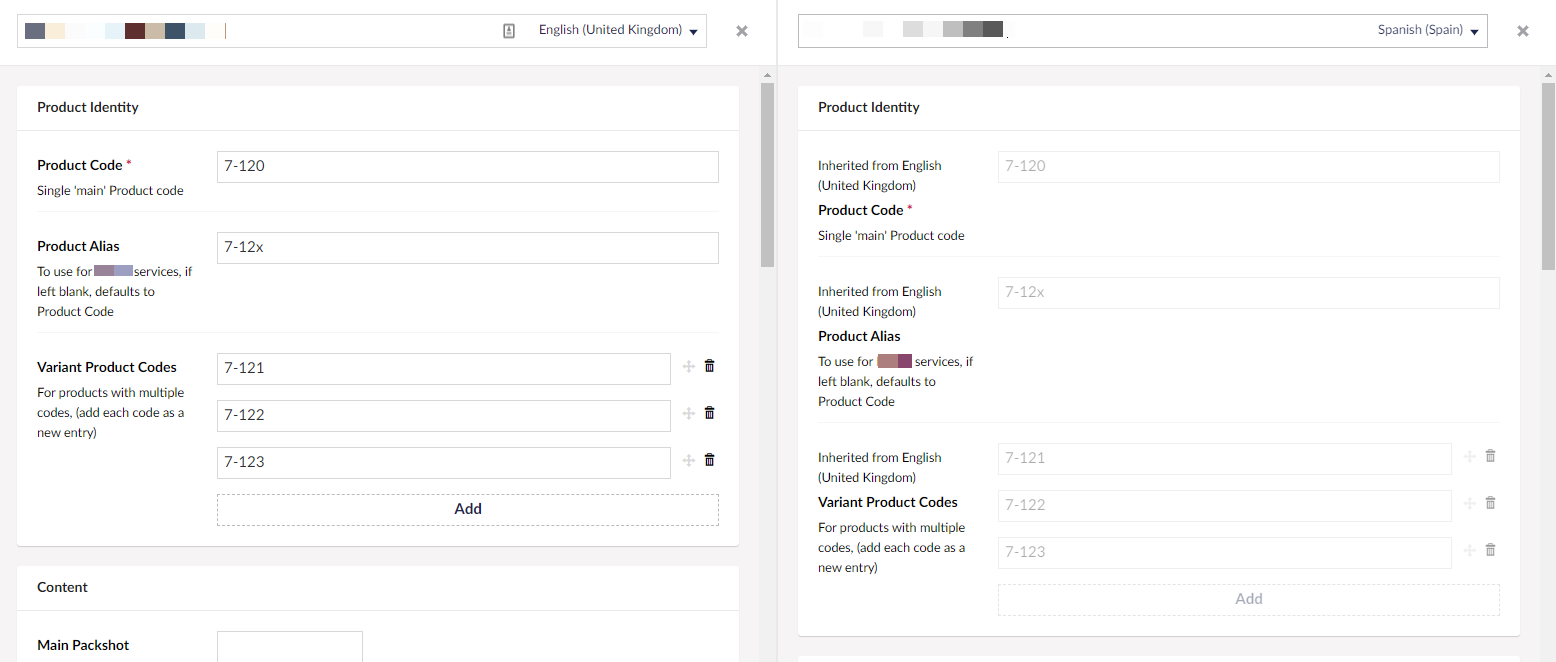Click the move icon beside inherited 7-122 in Spanish panel

pyautogui.click(x=1470, y=503)
